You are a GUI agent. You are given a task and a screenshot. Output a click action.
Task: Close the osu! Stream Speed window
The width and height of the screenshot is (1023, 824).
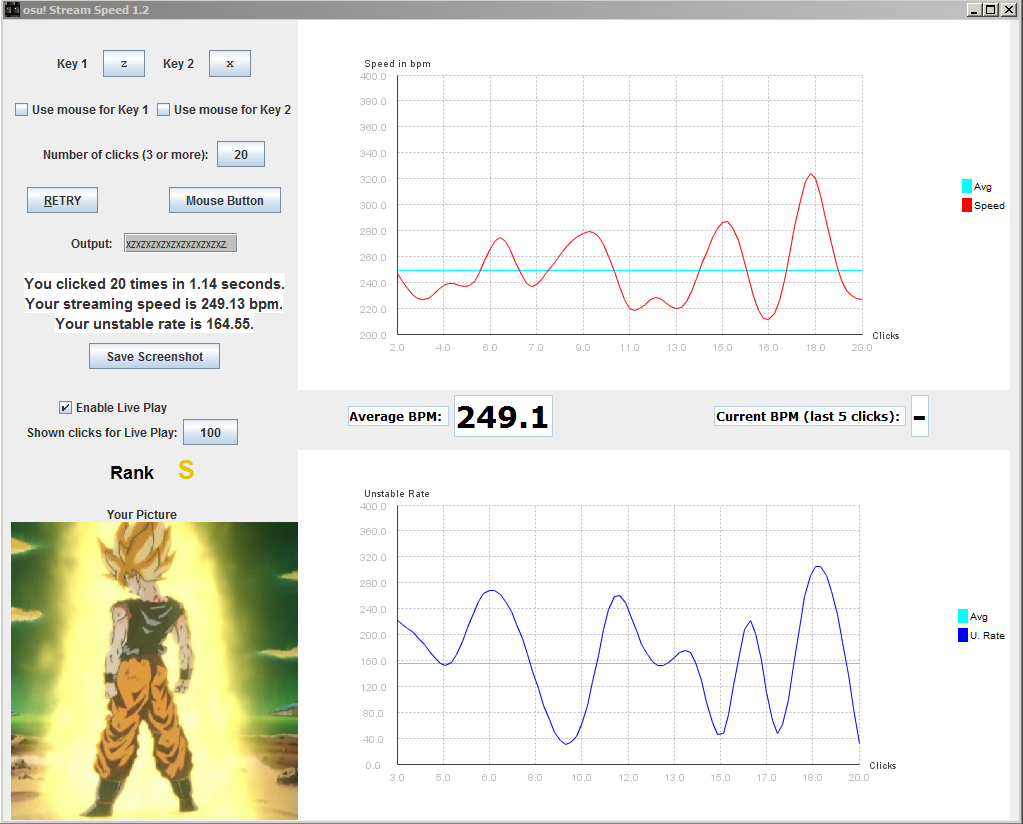coord(1008,10)
